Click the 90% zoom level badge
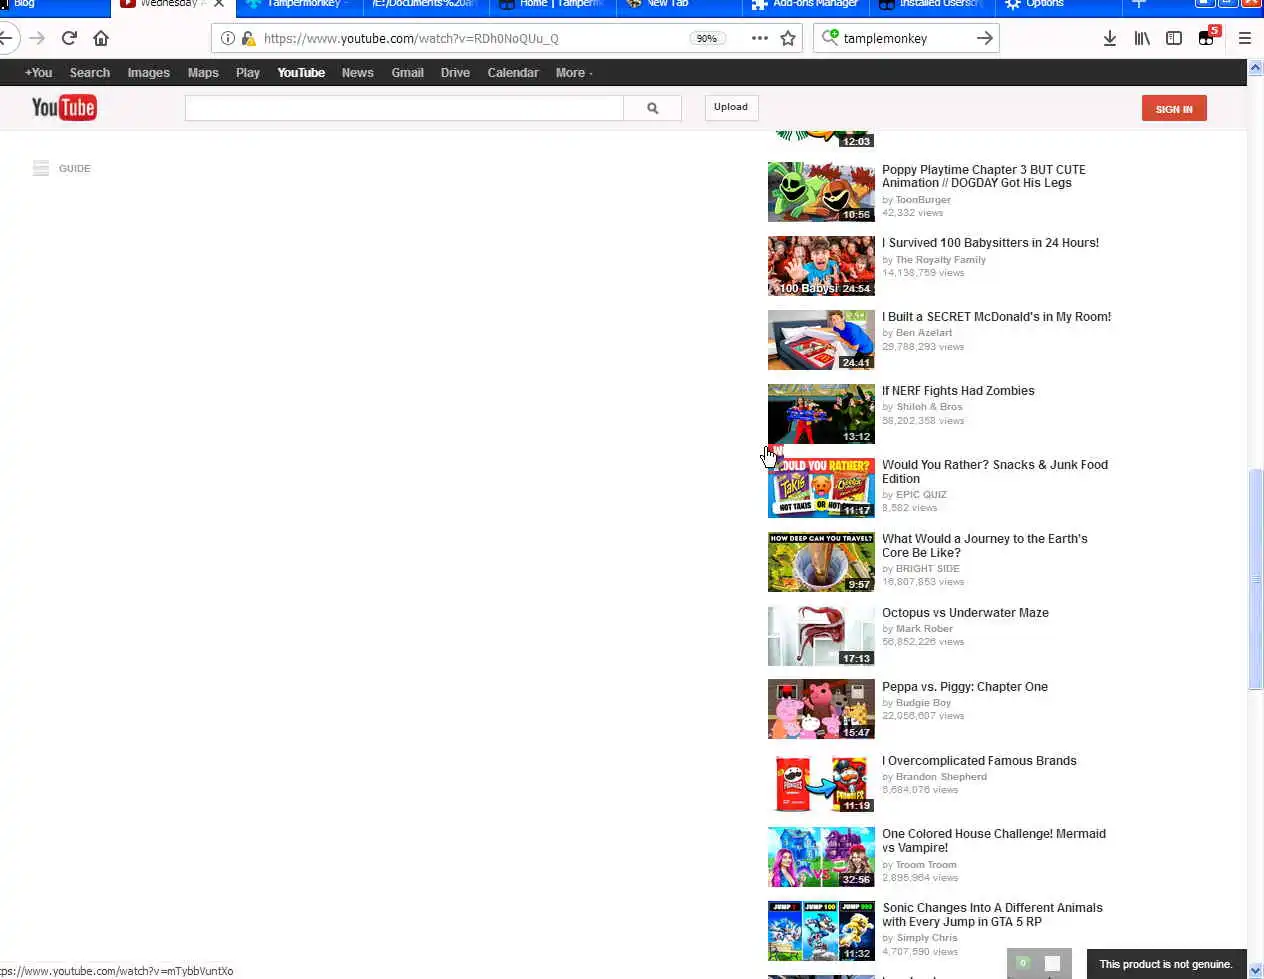The height and width of the screenshot is (979, 1264). coord(706,38)
